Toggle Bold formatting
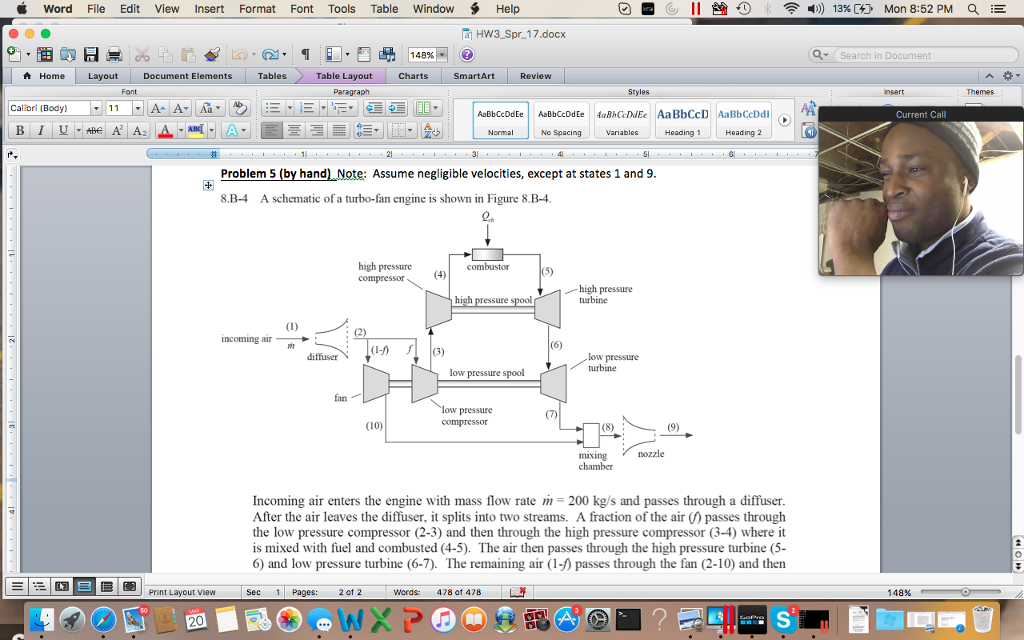 click(x=19, y=130)
